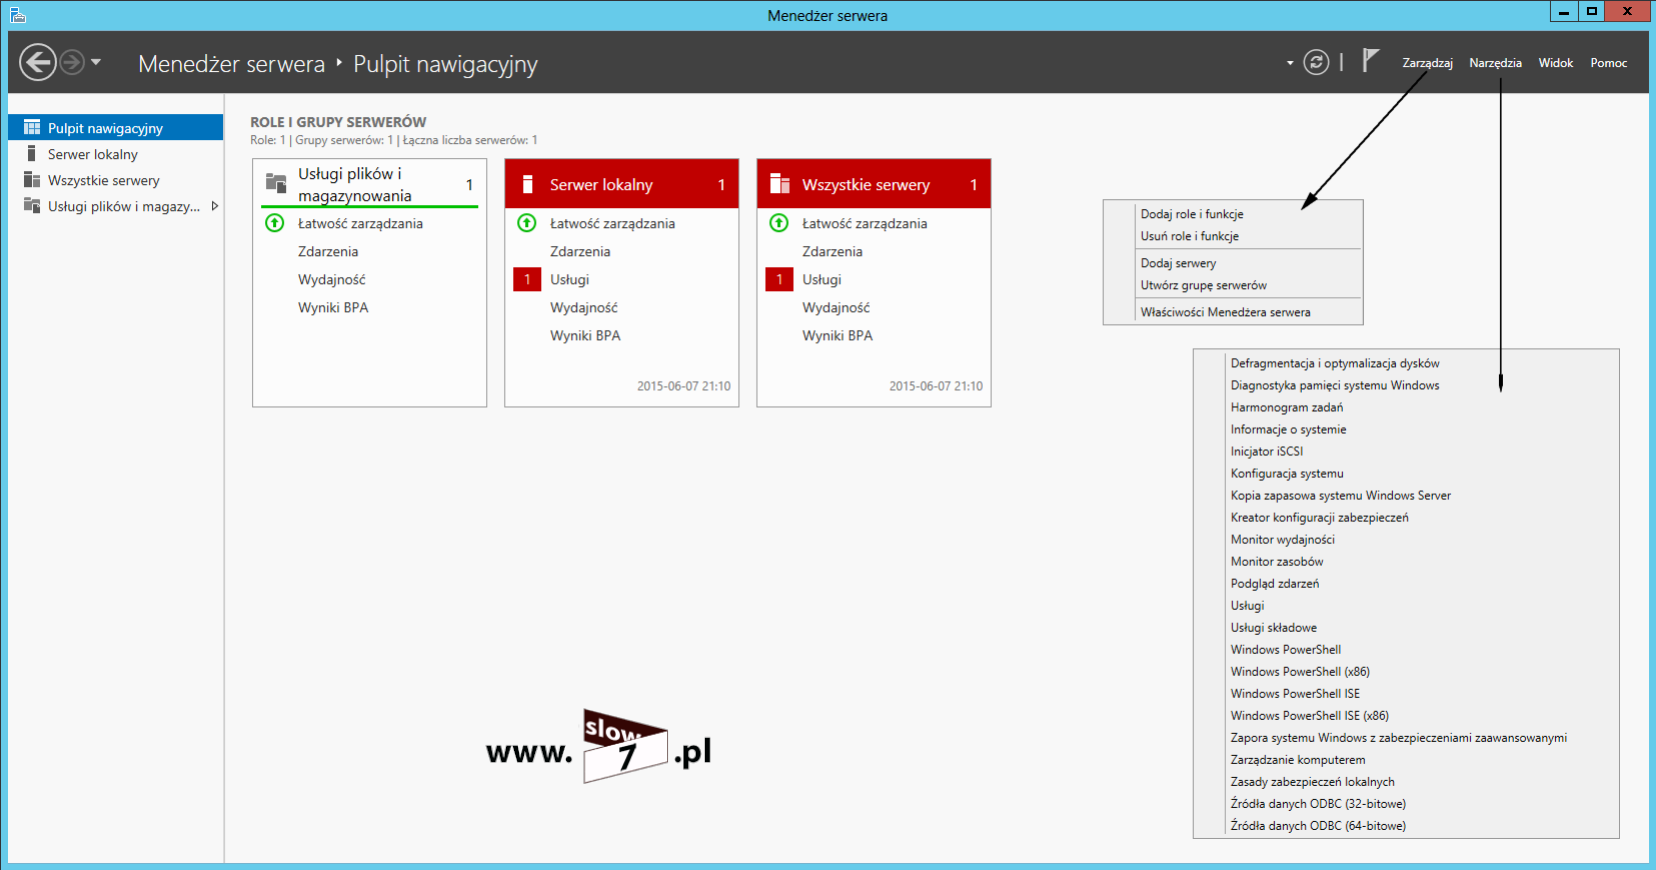Click Wyniki BPA link in Wszystkie serwery tile
Image resolution: width=1656 pixels, height=870 pixels.
837,336
